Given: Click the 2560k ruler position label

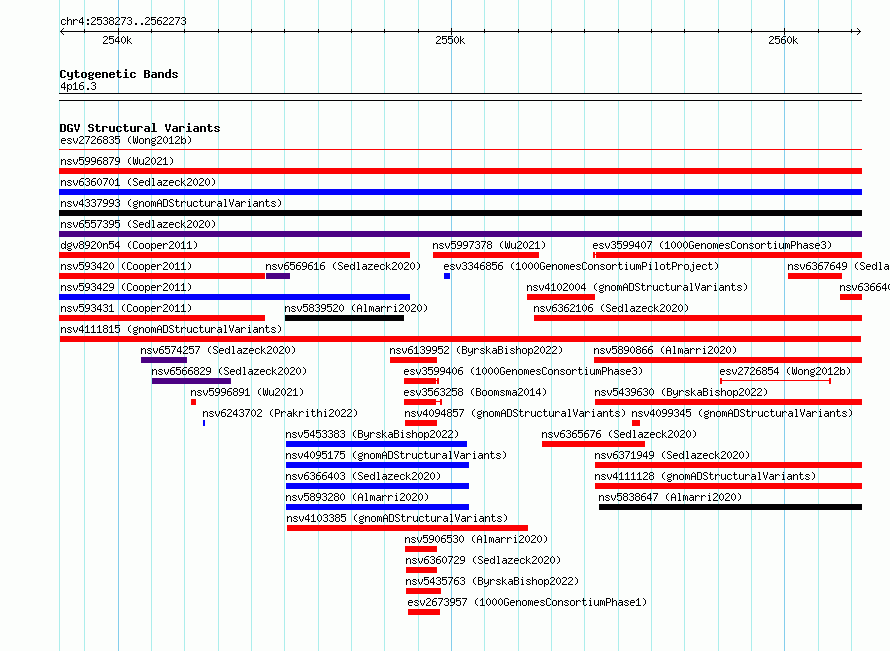Looking at the screenshot, I should (783, 40).
